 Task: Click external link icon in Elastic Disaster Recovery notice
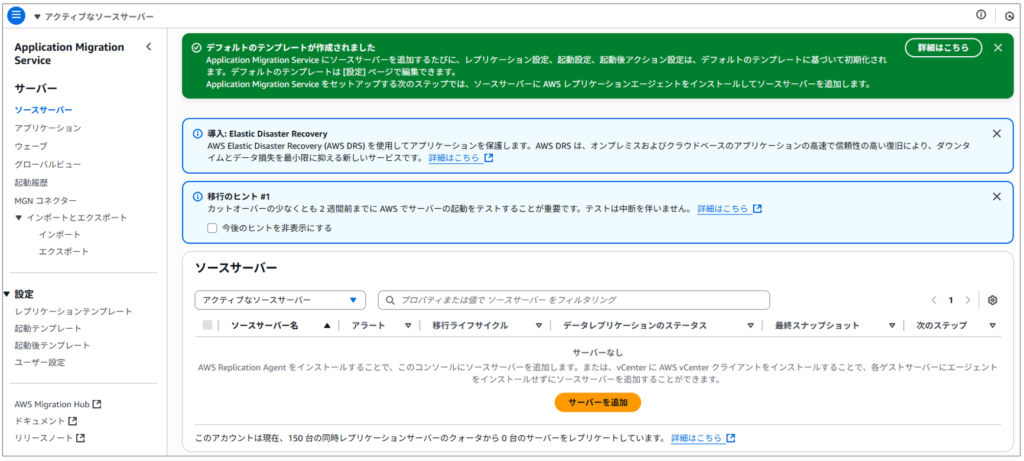(488, 158)
